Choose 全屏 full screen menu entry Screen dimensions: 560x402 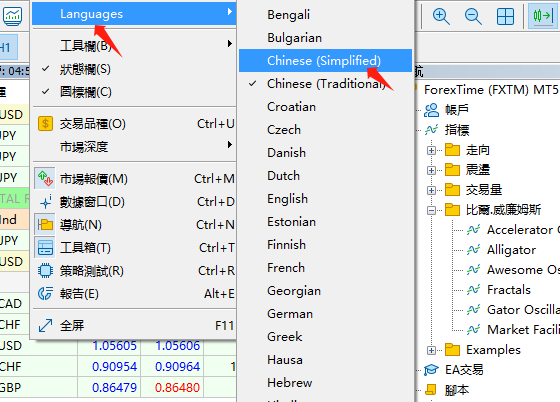[134, 325]
